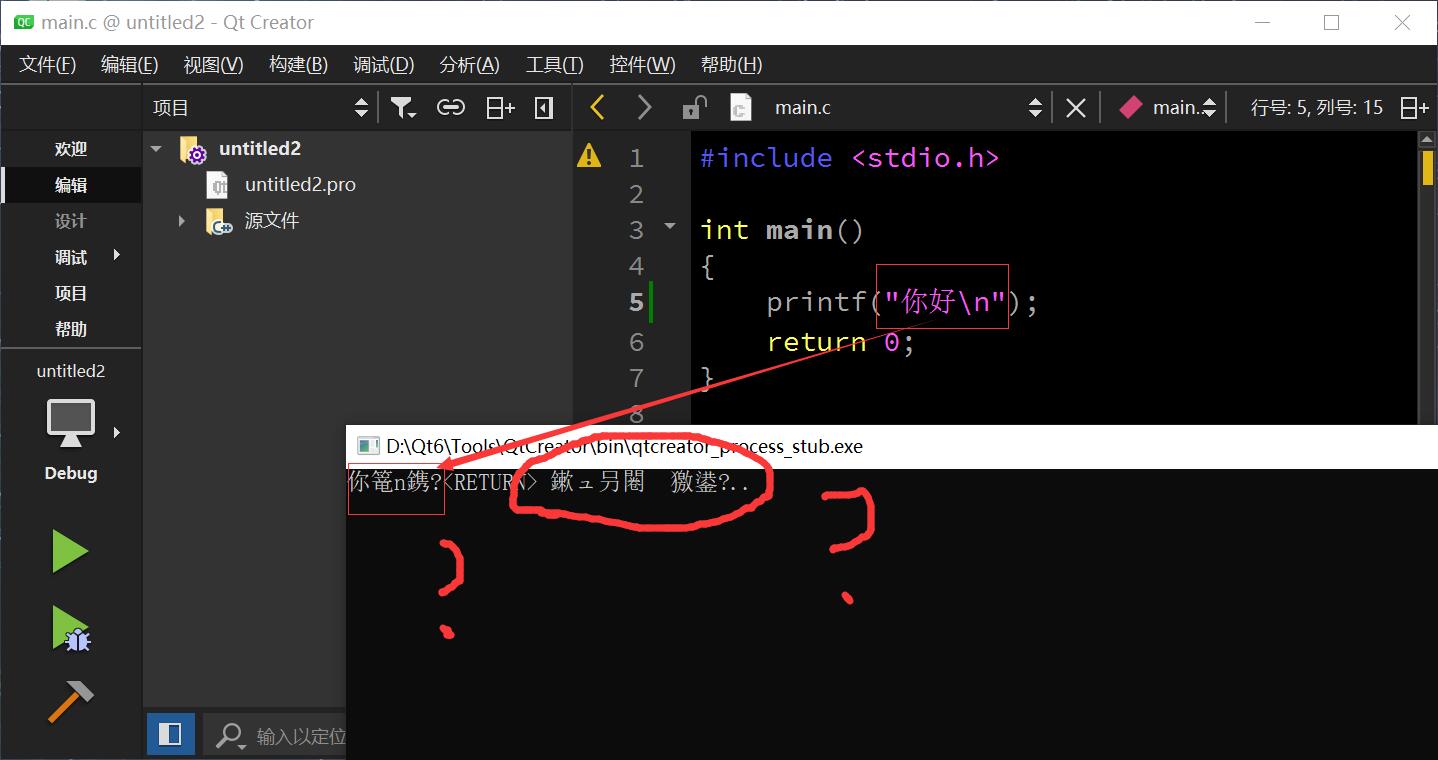Click the main.c file type icon

741,107
